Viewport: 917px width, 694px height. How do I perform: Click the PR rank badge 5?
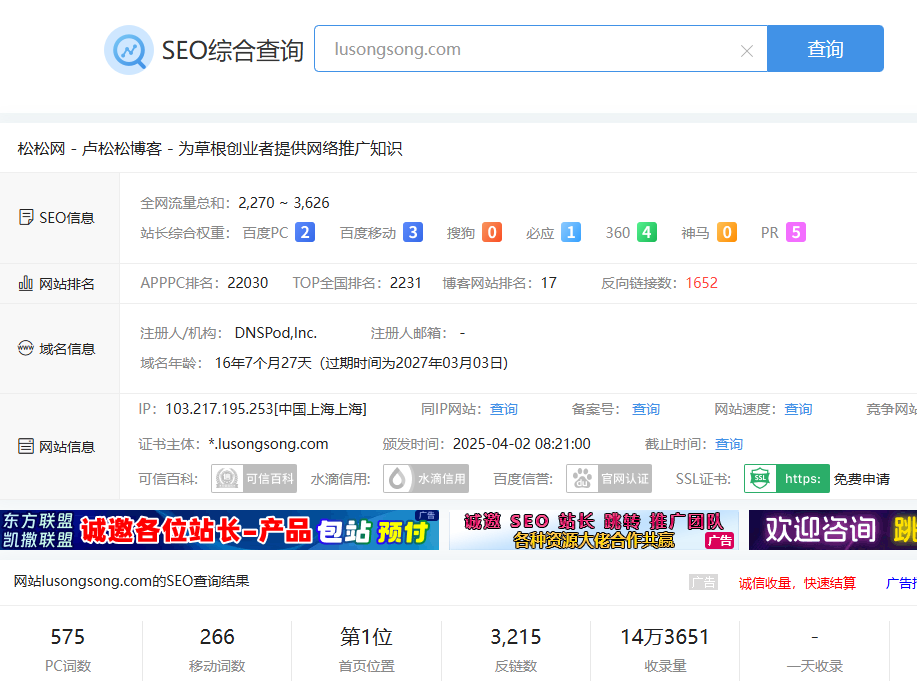(795, 233)
